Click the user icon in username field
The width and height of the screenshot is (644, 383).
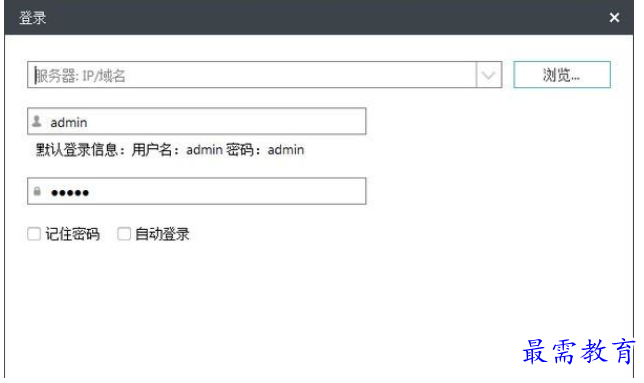pyautogui.click(x=37, y=121)
